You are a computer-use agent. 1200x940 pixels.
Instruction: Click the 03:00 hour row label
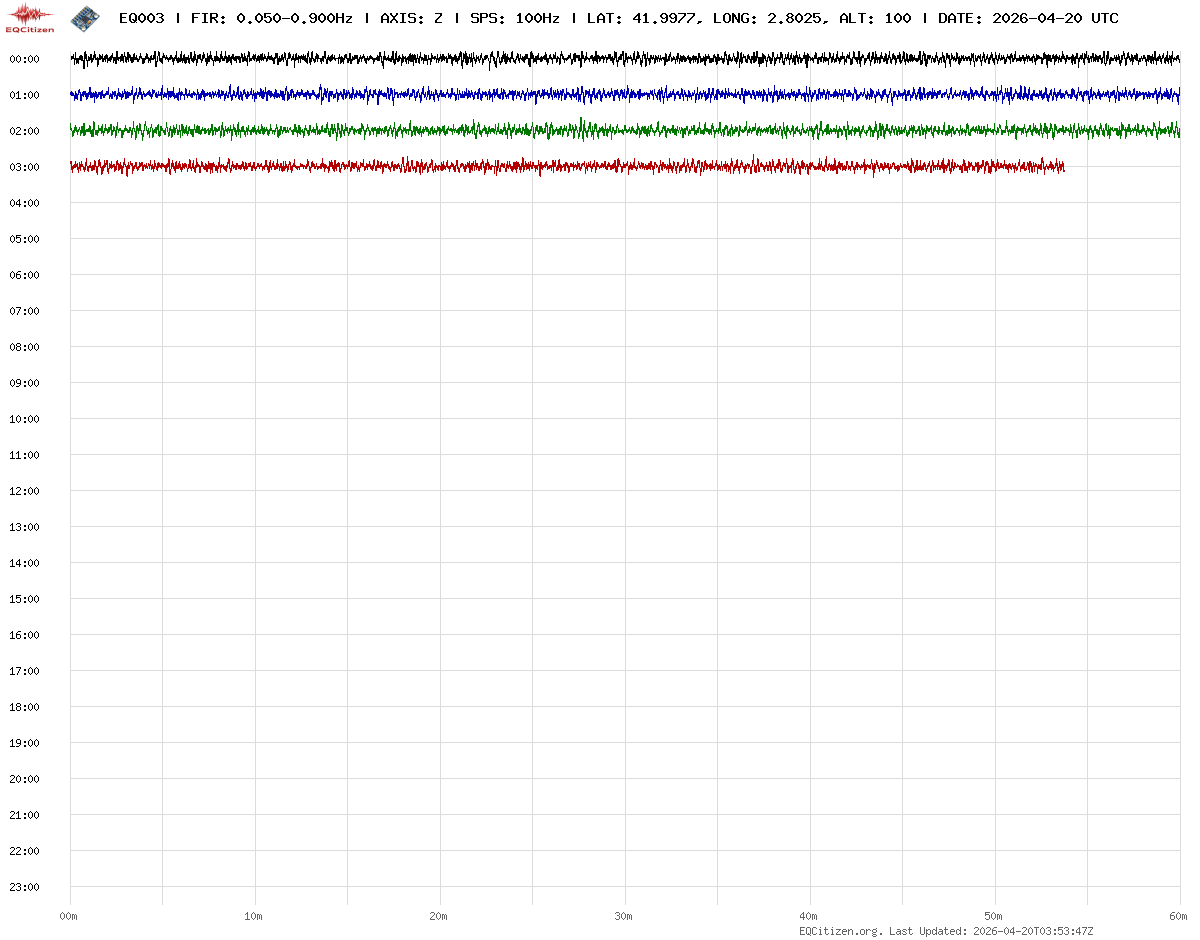pos(24,167)
